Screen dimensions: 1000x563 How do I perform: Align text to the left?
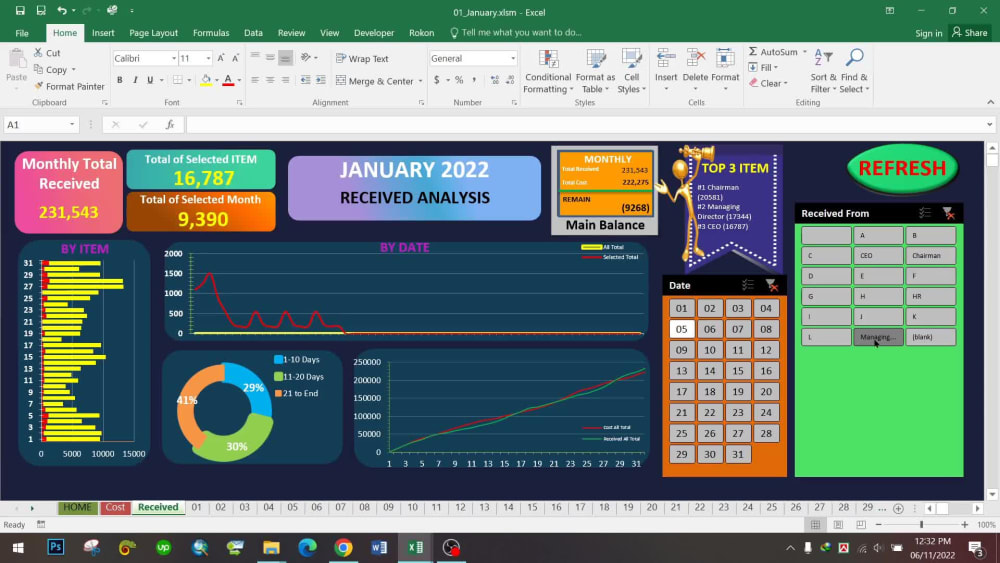(x=255, y=80)
